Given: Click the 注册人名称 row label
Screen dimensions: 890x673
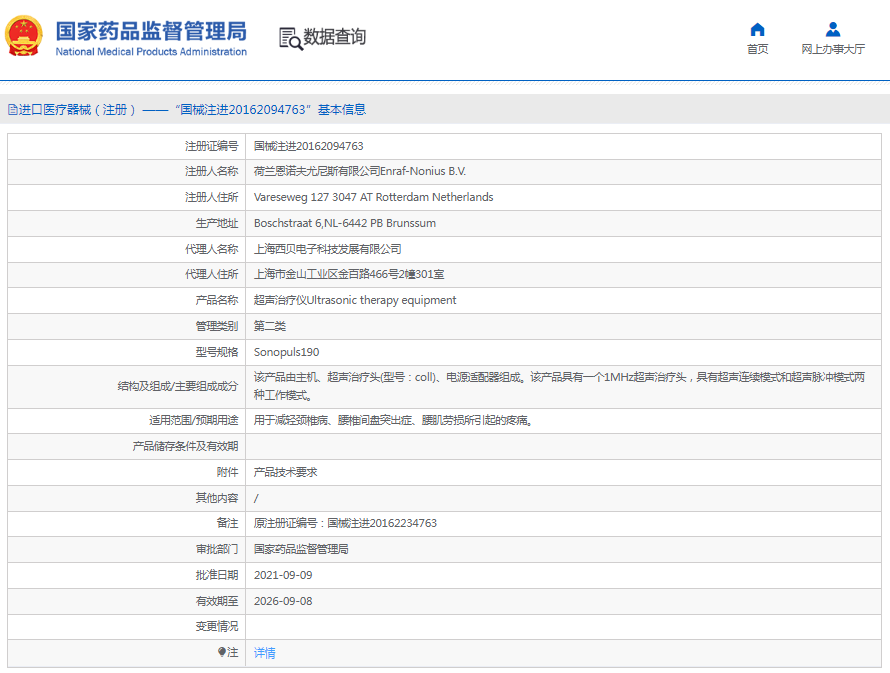Looking at the screenshot, I should coord(212,171).
